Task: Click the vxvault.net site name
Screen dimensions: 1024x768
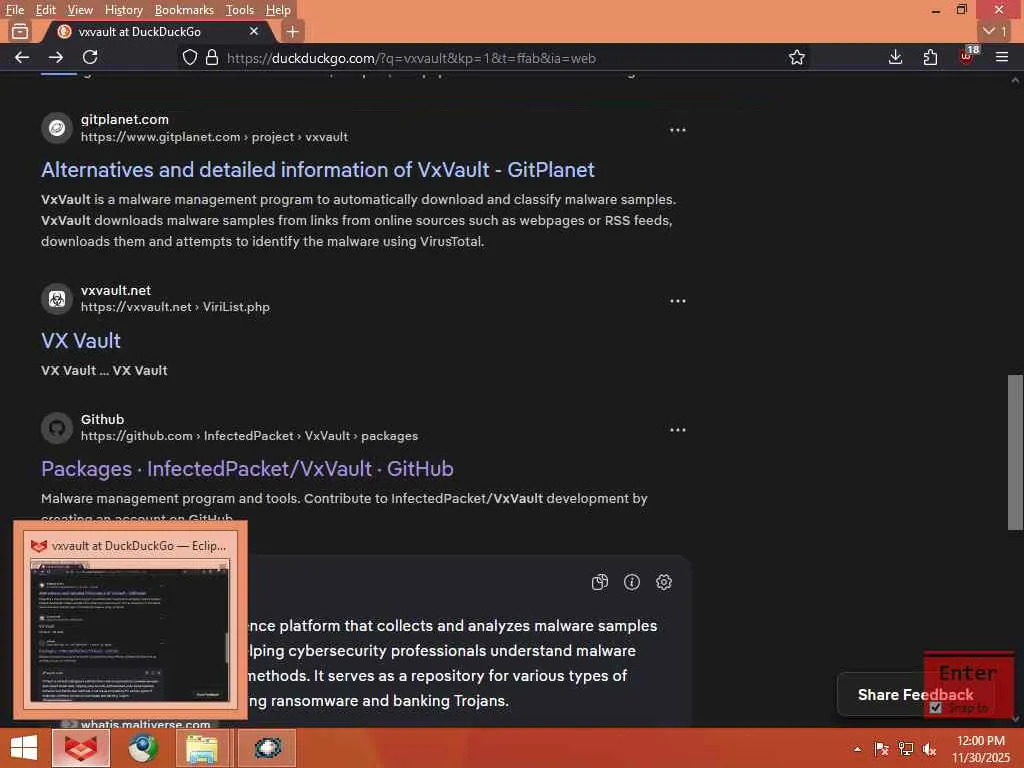Action: click(x=116, y=290)
